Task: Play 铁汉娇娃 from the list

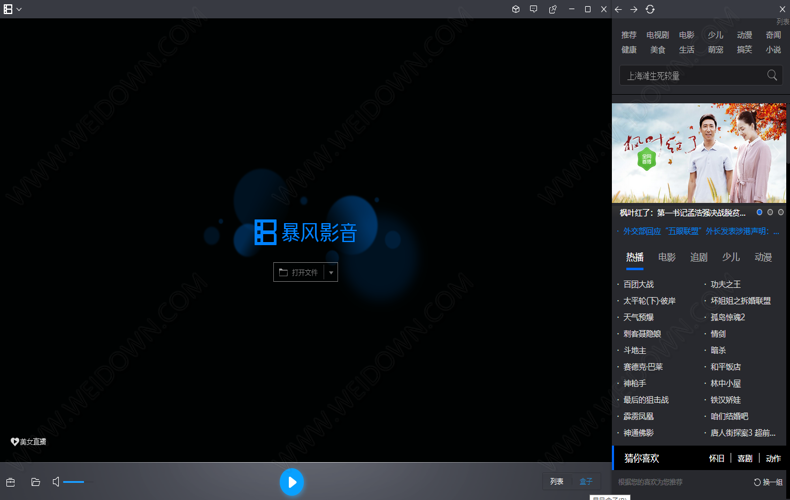Action: pyautogui.click(x=726, y=400)
